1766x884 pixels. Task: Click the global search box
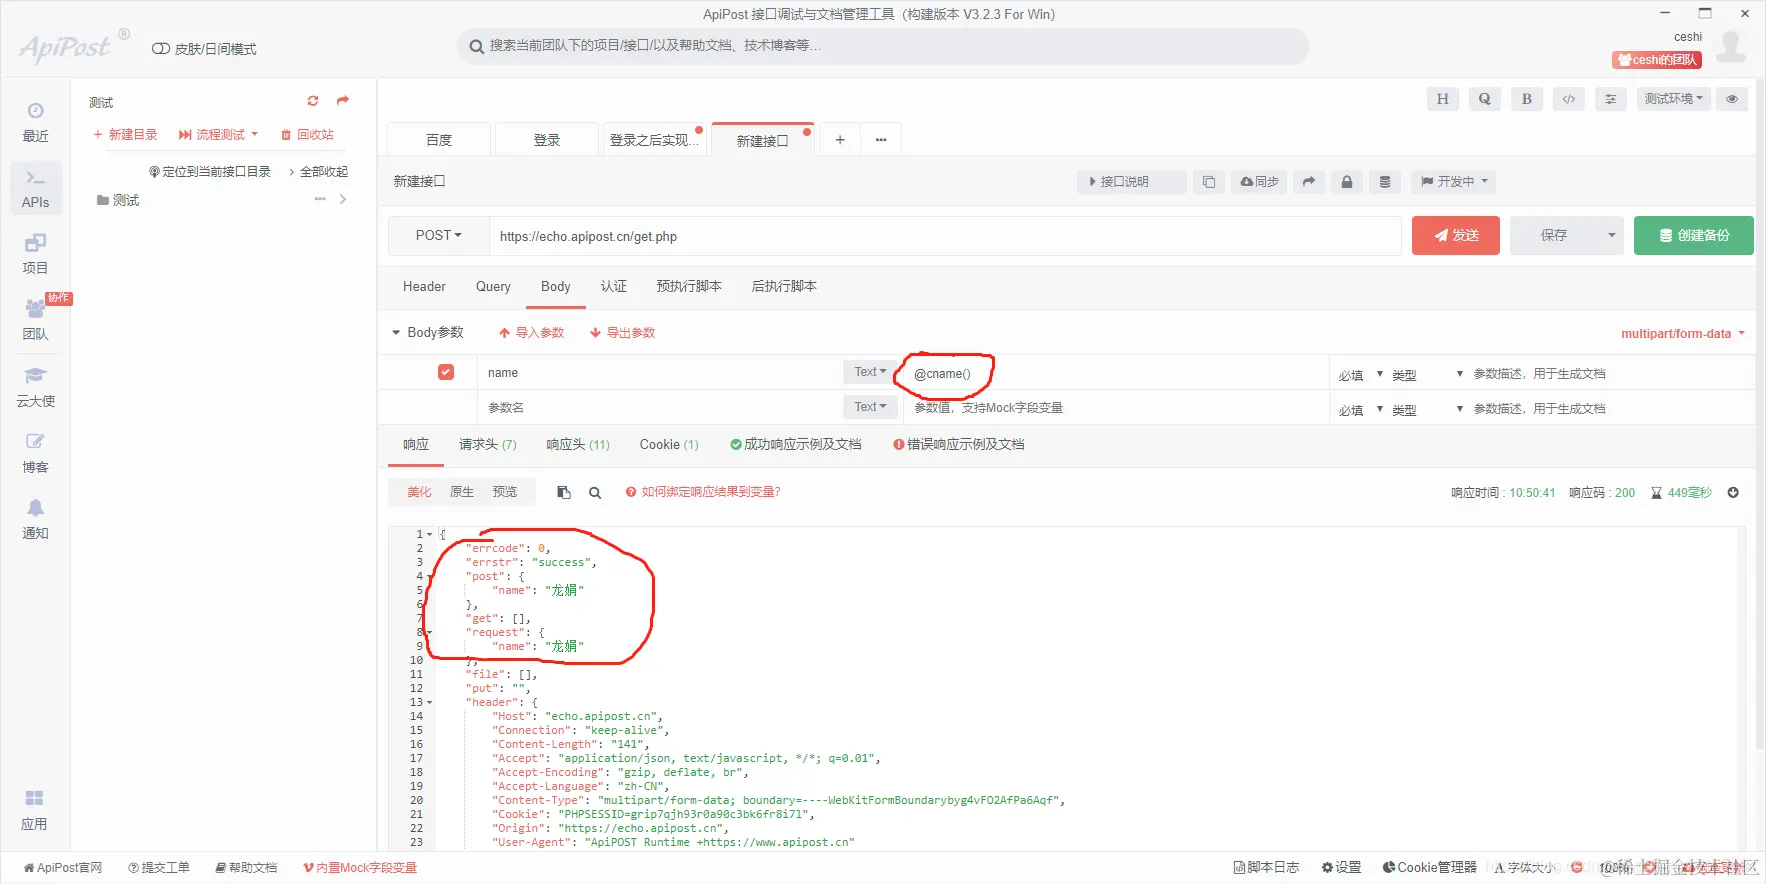(883, 46)
